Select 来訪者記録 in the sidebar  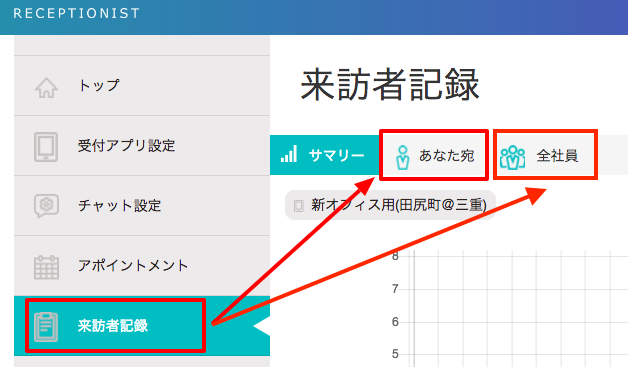[142, 326]
